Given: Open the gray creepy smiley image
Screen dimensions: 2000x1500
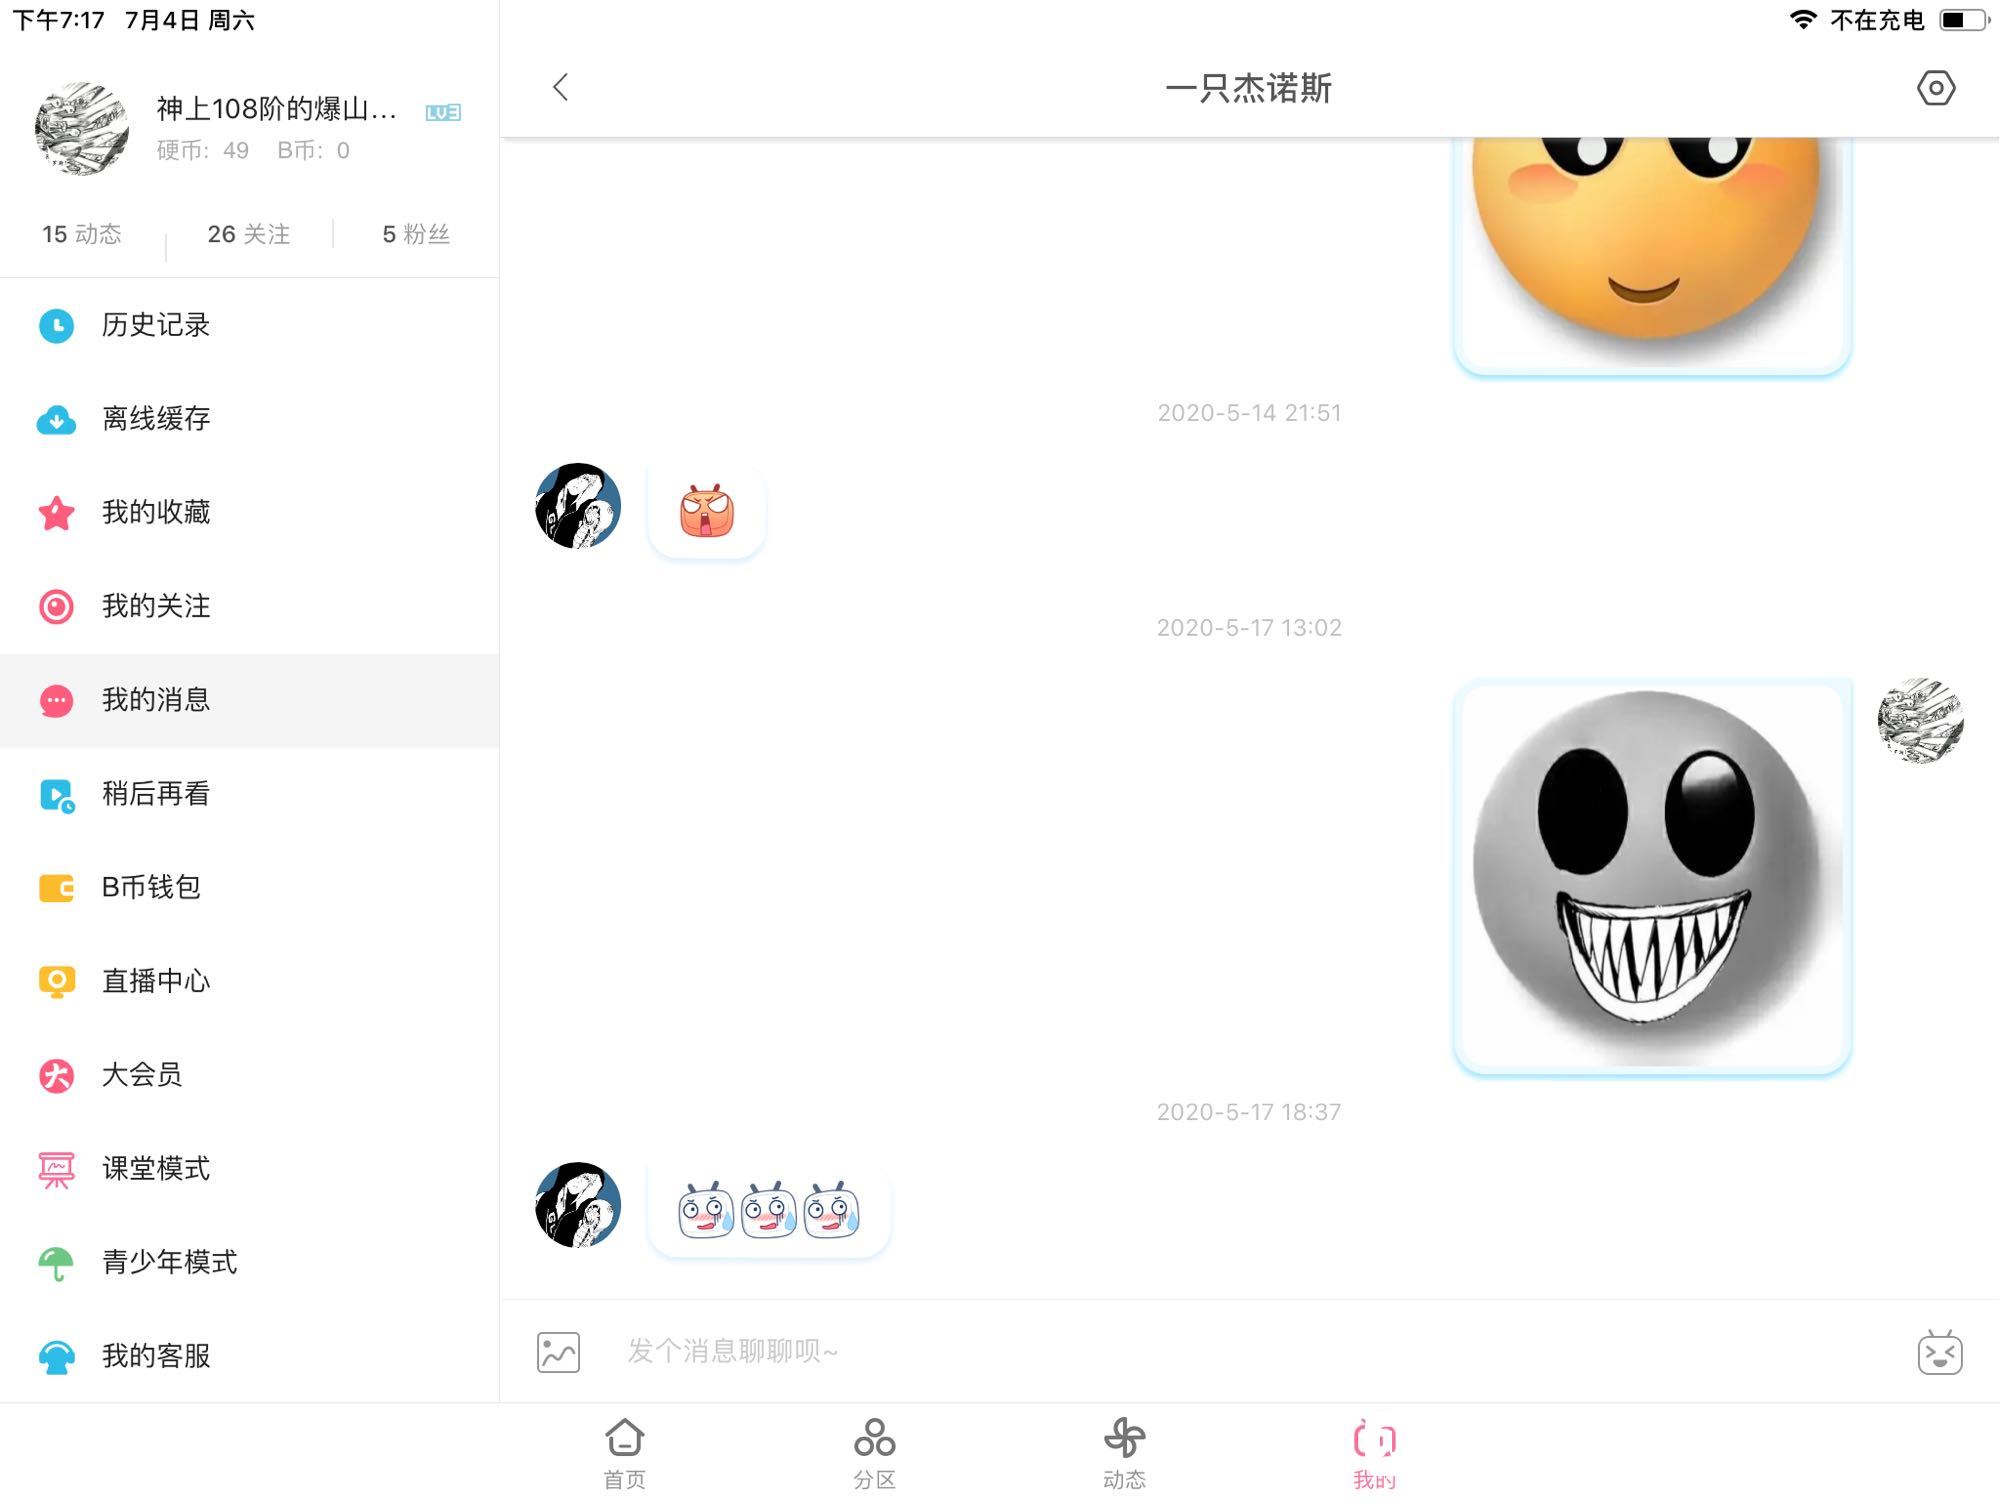Looking at the screenshot, I should click(x=1652, y=877).
